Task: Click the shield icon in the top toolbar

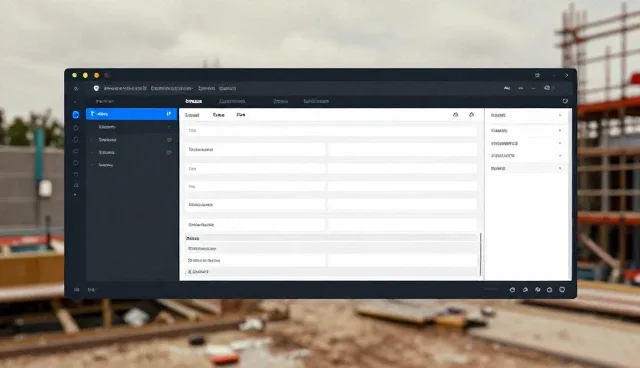Action: [x=96, y=88]
